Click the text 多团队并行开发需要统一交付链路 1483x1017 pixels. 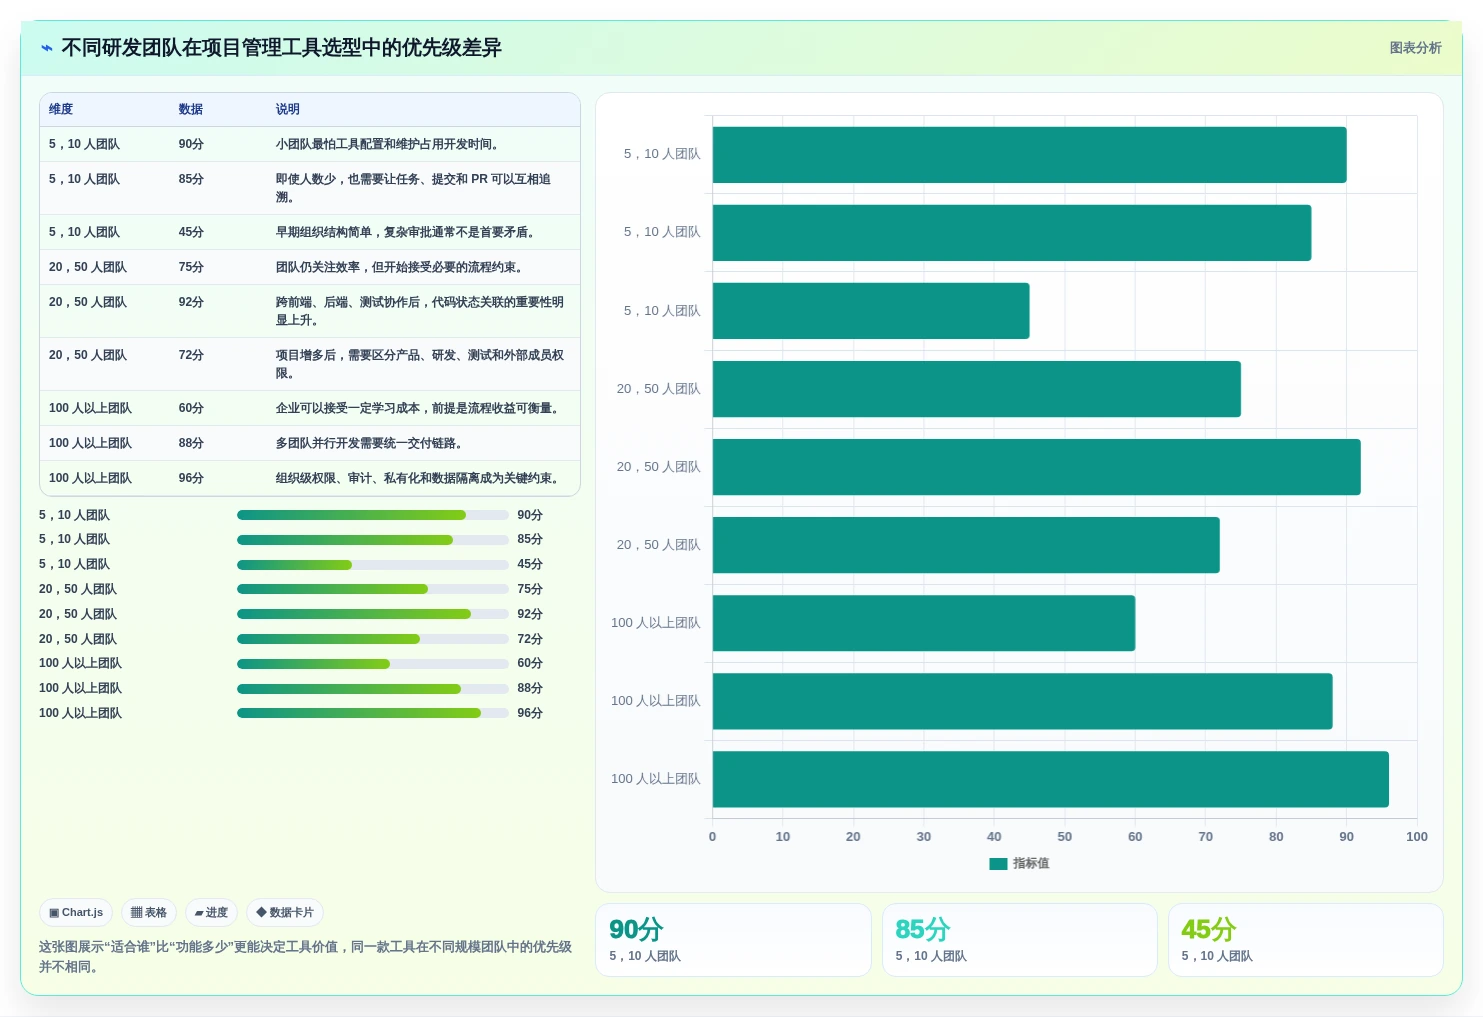369,443
